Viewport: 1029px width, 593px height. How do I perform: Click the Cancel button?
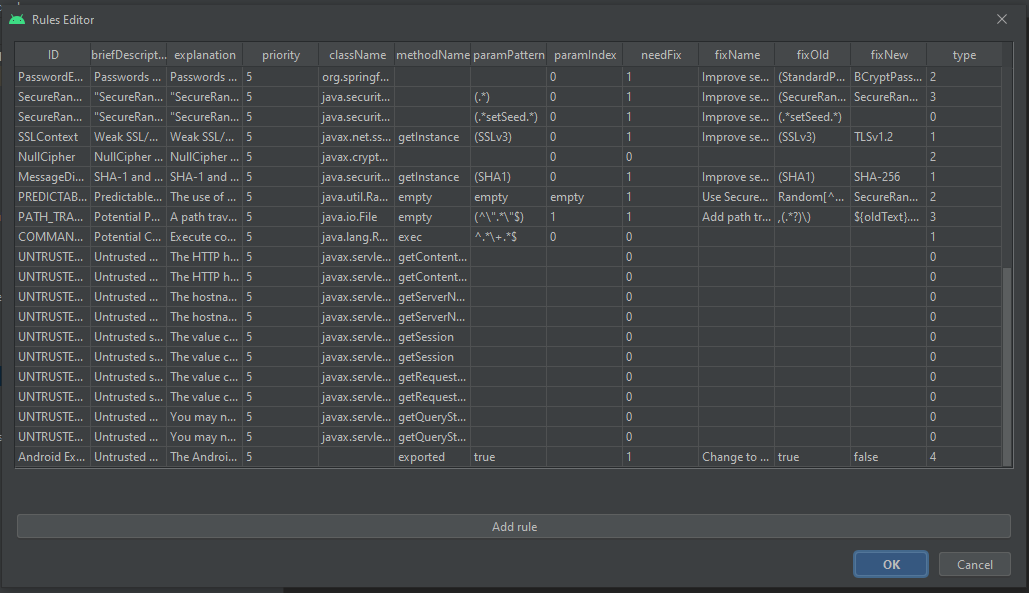pyautogui.click(x=975, y=564)
